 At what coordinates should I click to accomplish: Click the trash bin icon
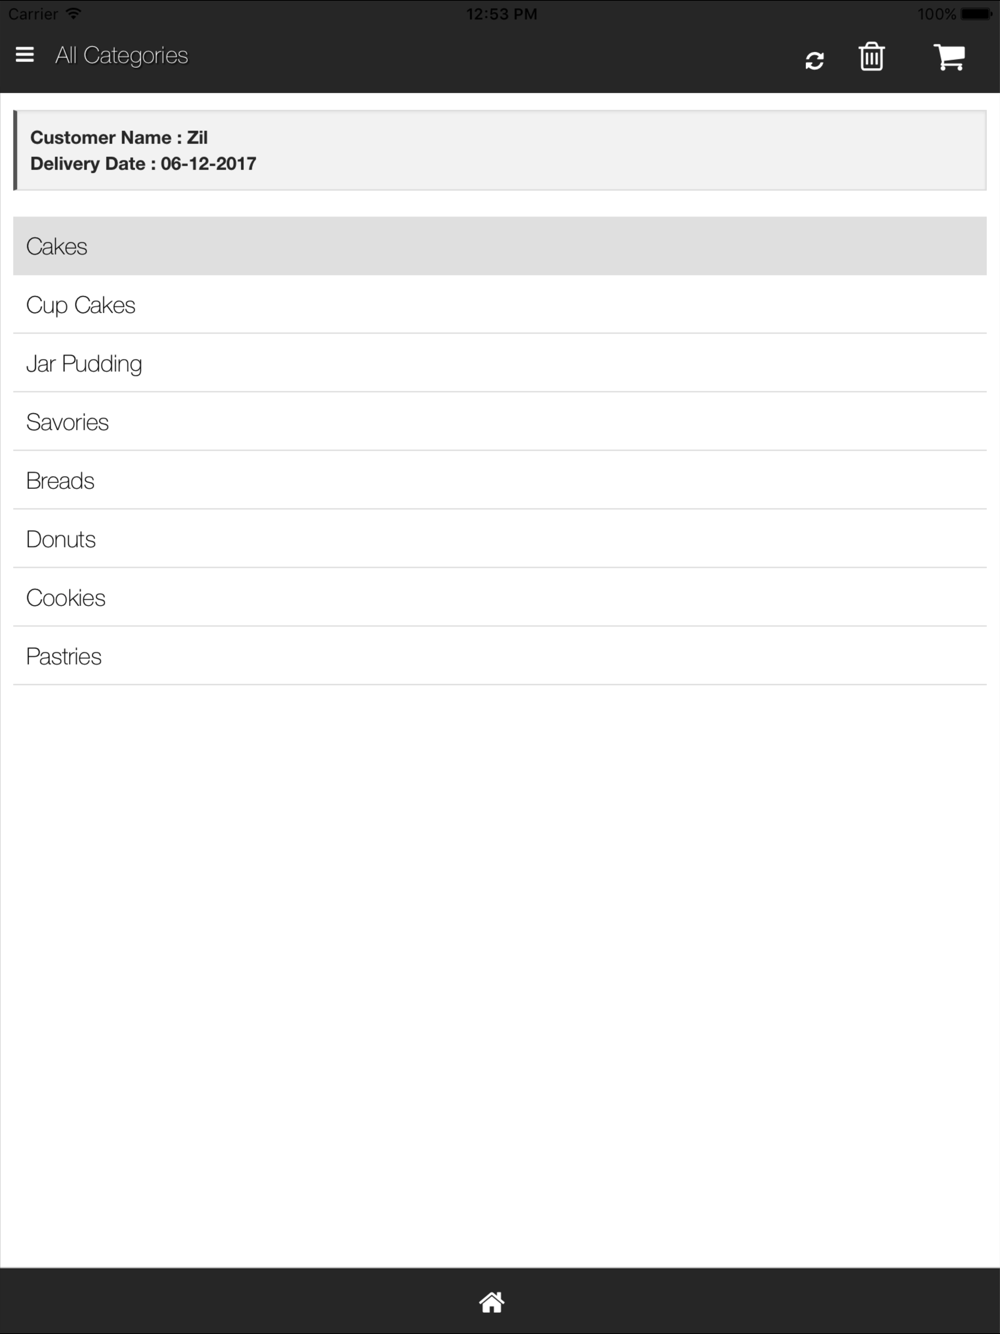click(x=871, y=57)
